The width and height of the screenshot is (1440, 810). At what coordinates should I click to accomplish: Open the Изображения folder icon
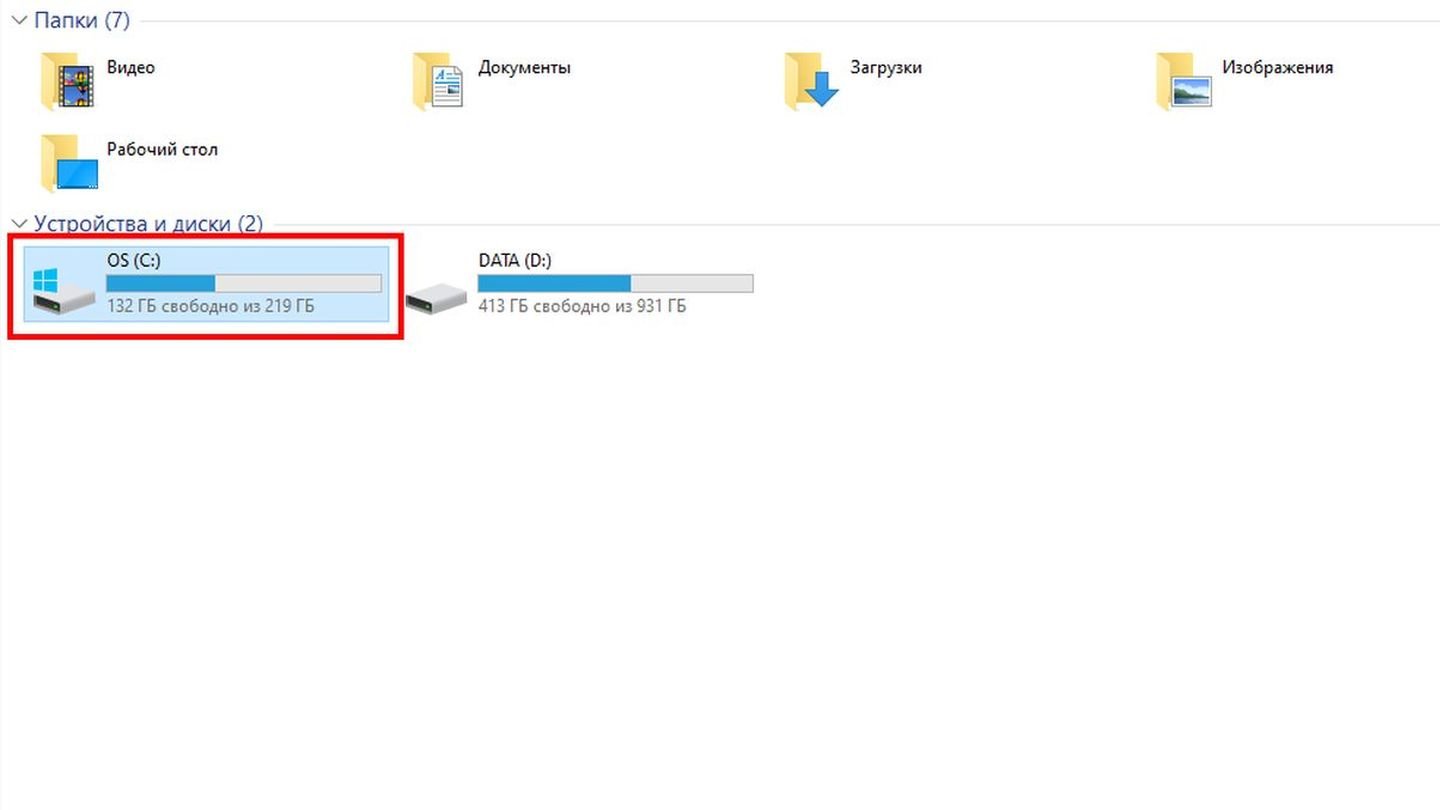[1184, 82]
